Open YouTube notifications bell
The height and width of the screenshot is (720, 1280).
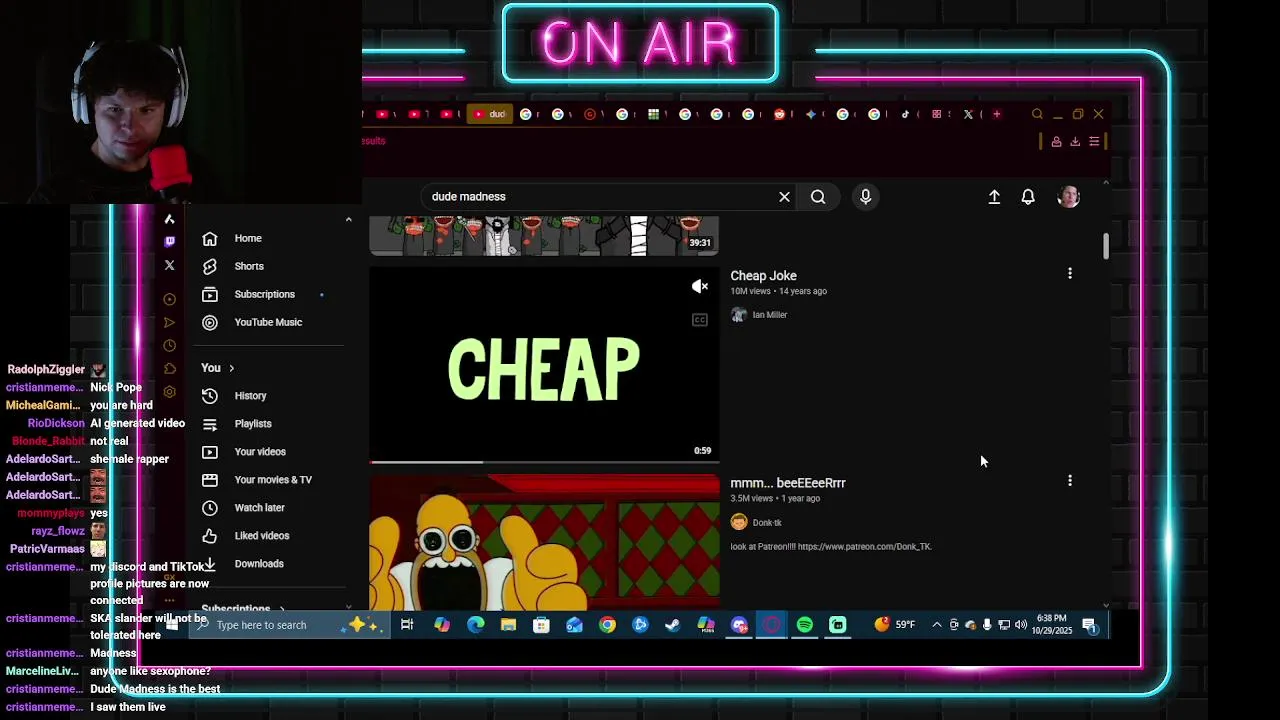coord(1028,197)
